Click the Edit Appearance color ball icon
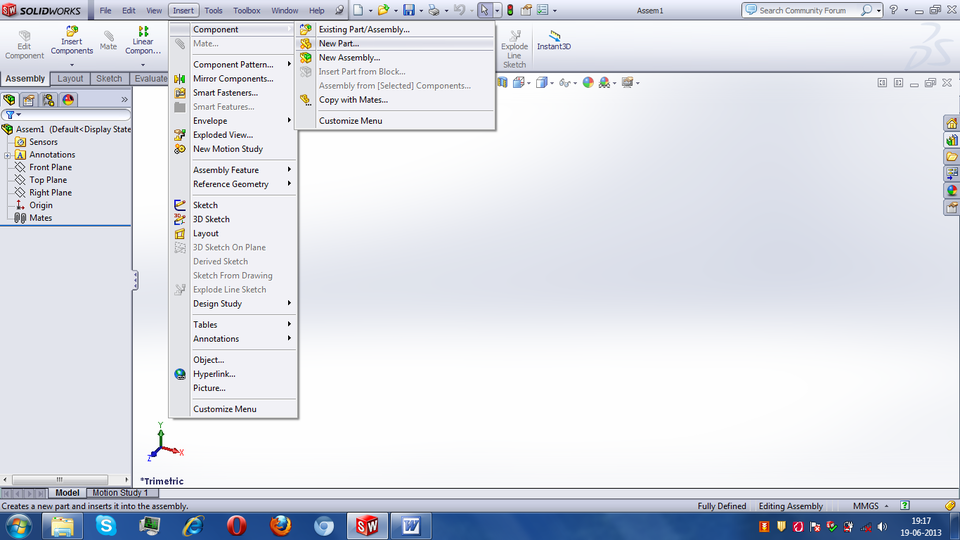 tap(588, 83)
